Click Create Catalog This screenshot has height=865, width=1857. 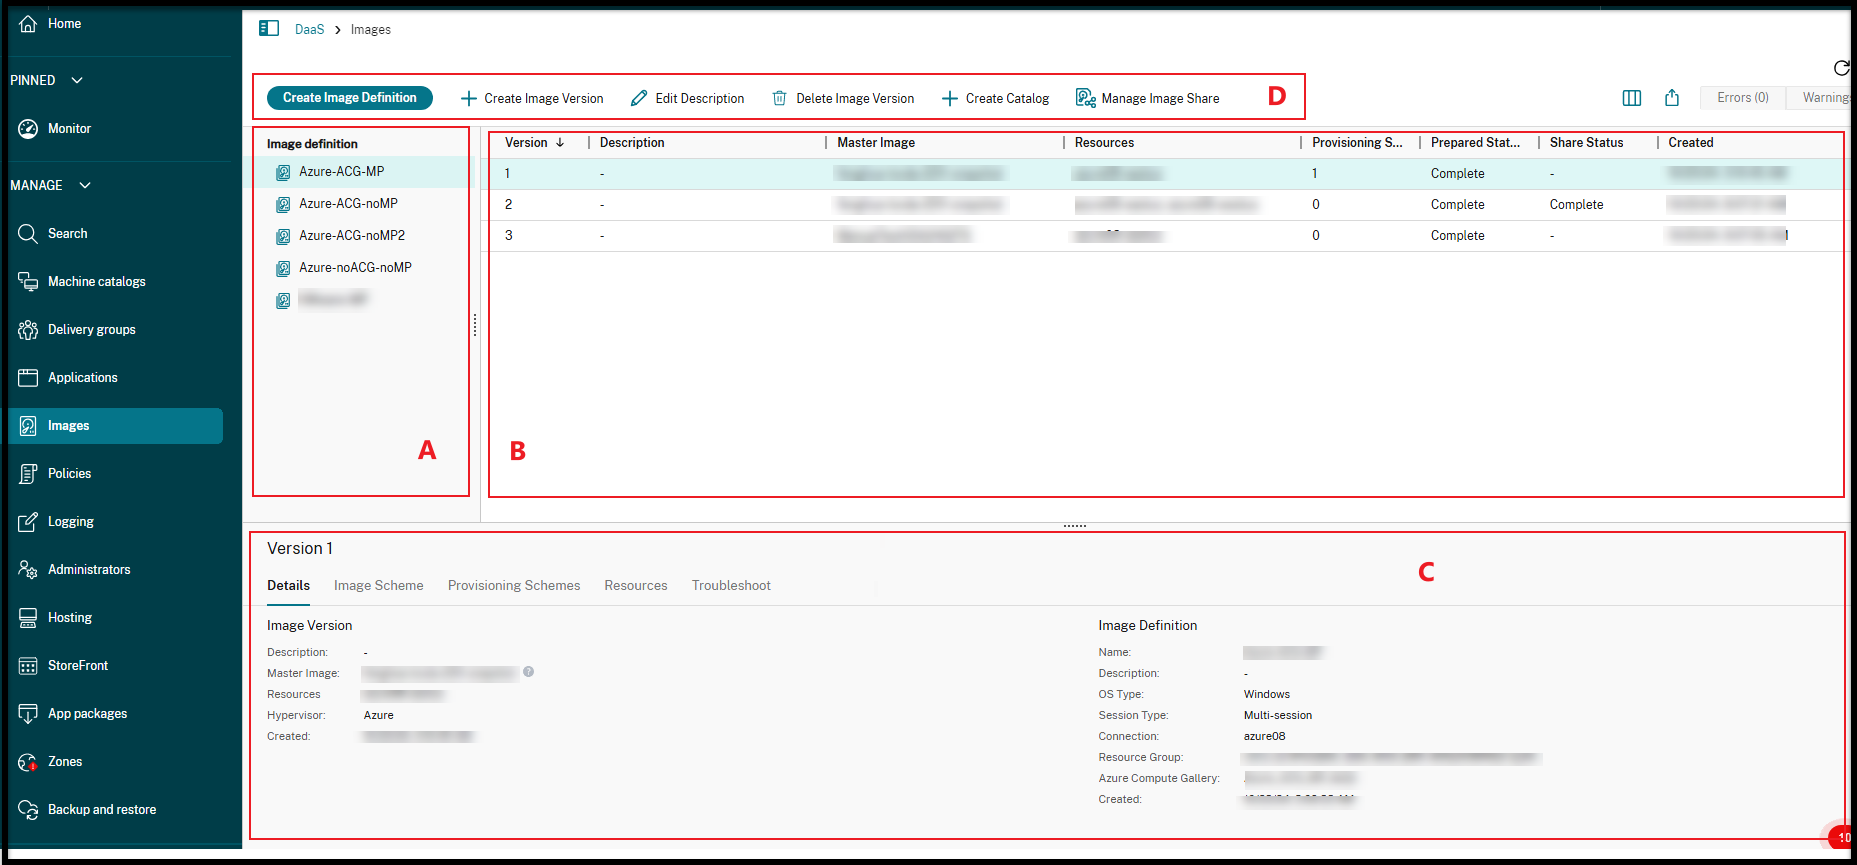[995, 98]
